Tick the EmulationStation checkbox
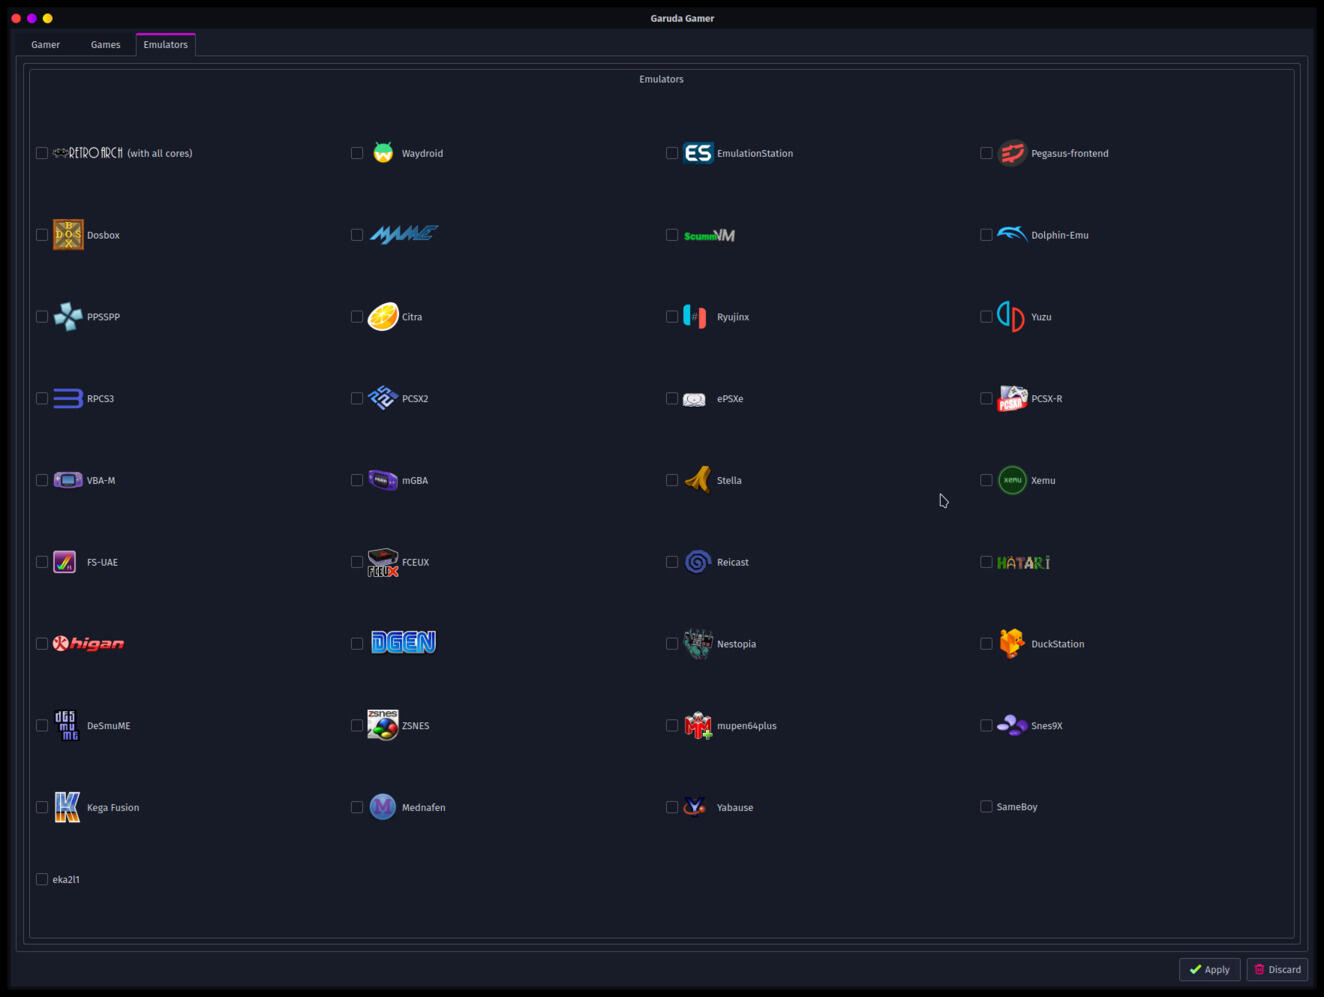The height and width of the screenshot is (997, 1324). click(672, 153)
